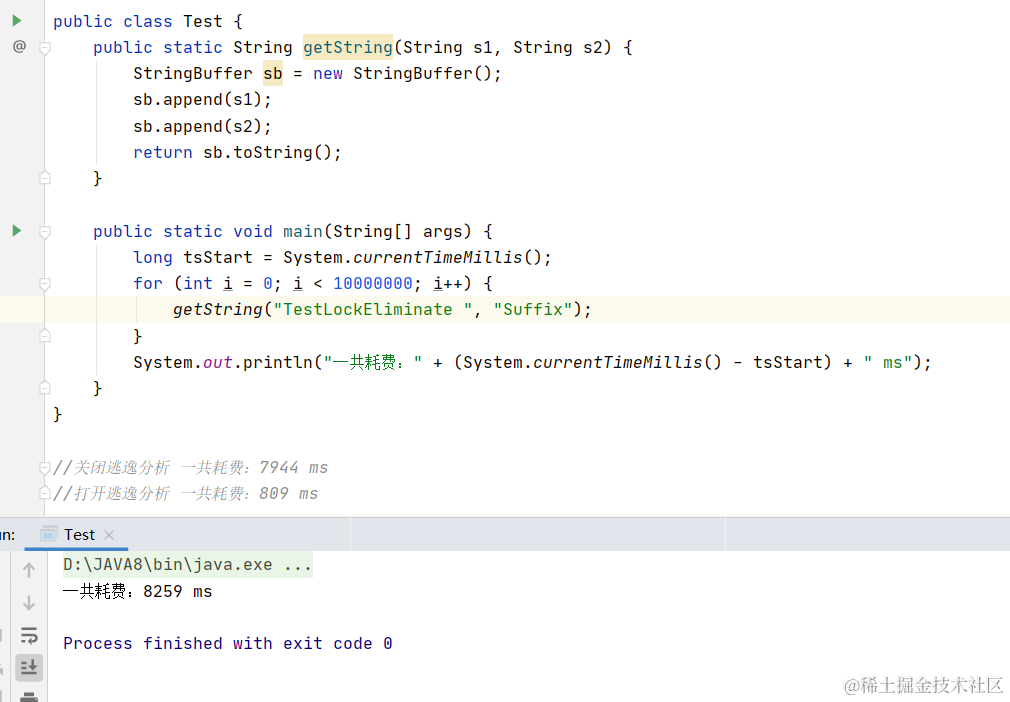Click main method name in declaration
This screenshot has height=702, width=1010.
click(303, 231)
